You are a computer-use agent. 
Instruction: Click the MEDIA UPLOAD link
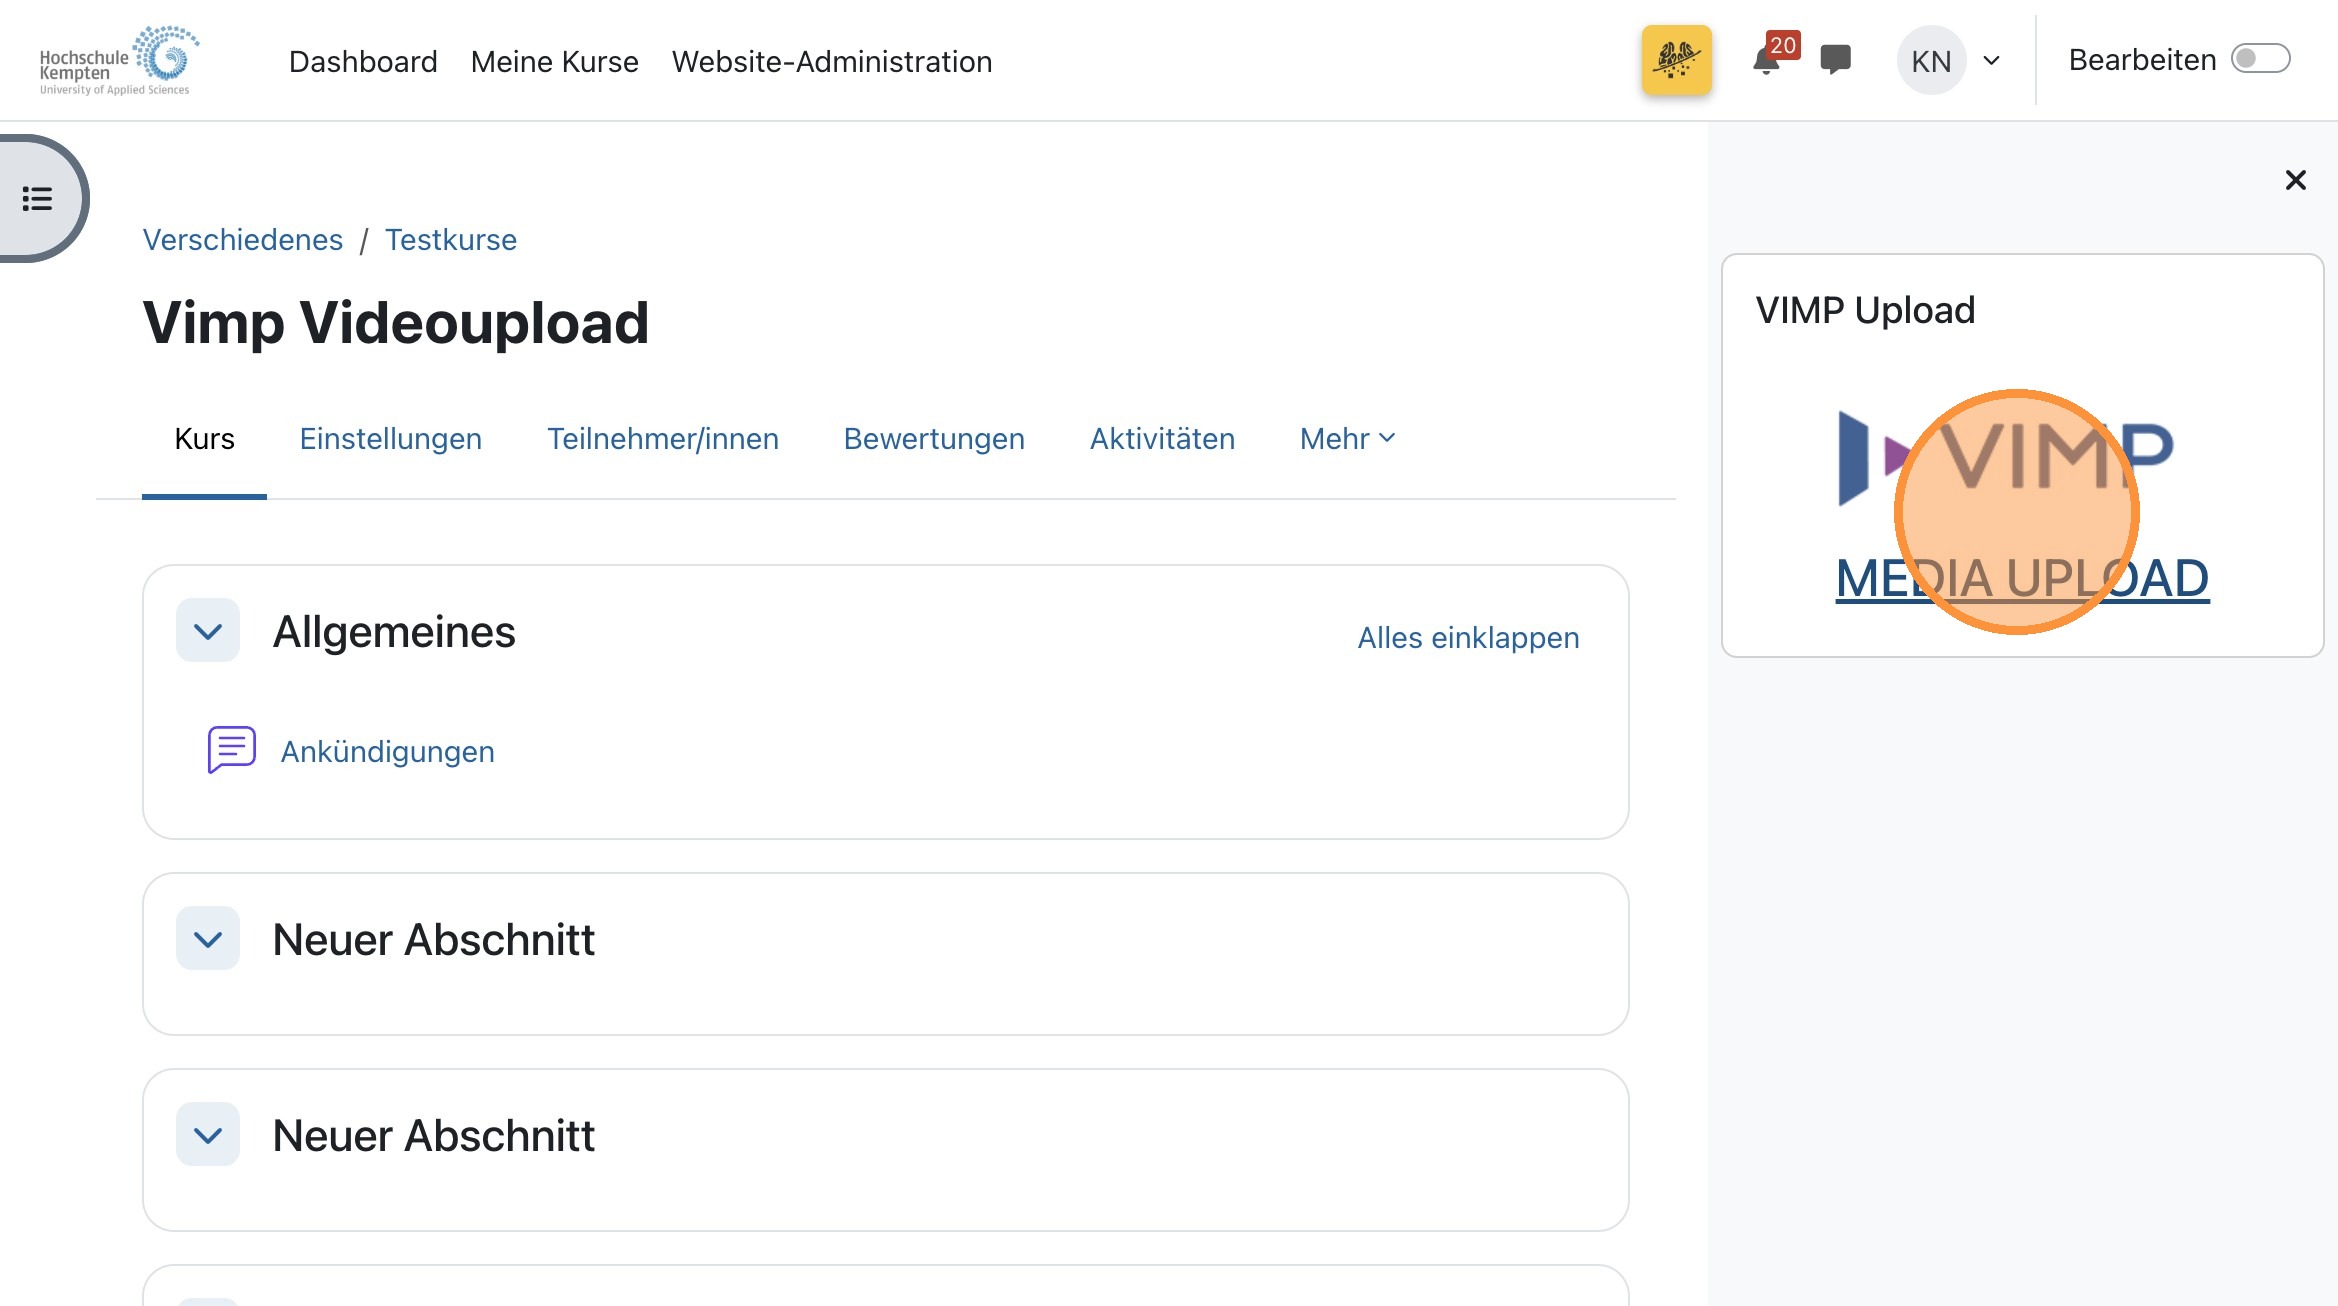coord(2021,578)
